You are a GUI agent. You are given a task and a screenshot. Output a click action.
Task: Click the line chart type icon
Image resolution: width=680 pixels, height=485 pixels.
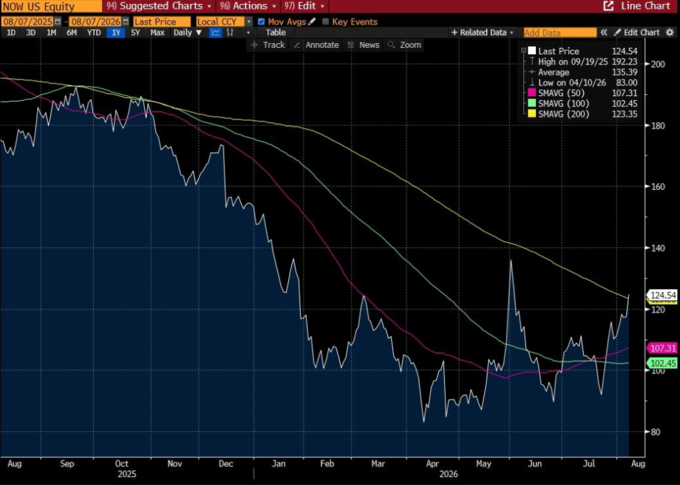pyautogui.click(x=215, y=33)
